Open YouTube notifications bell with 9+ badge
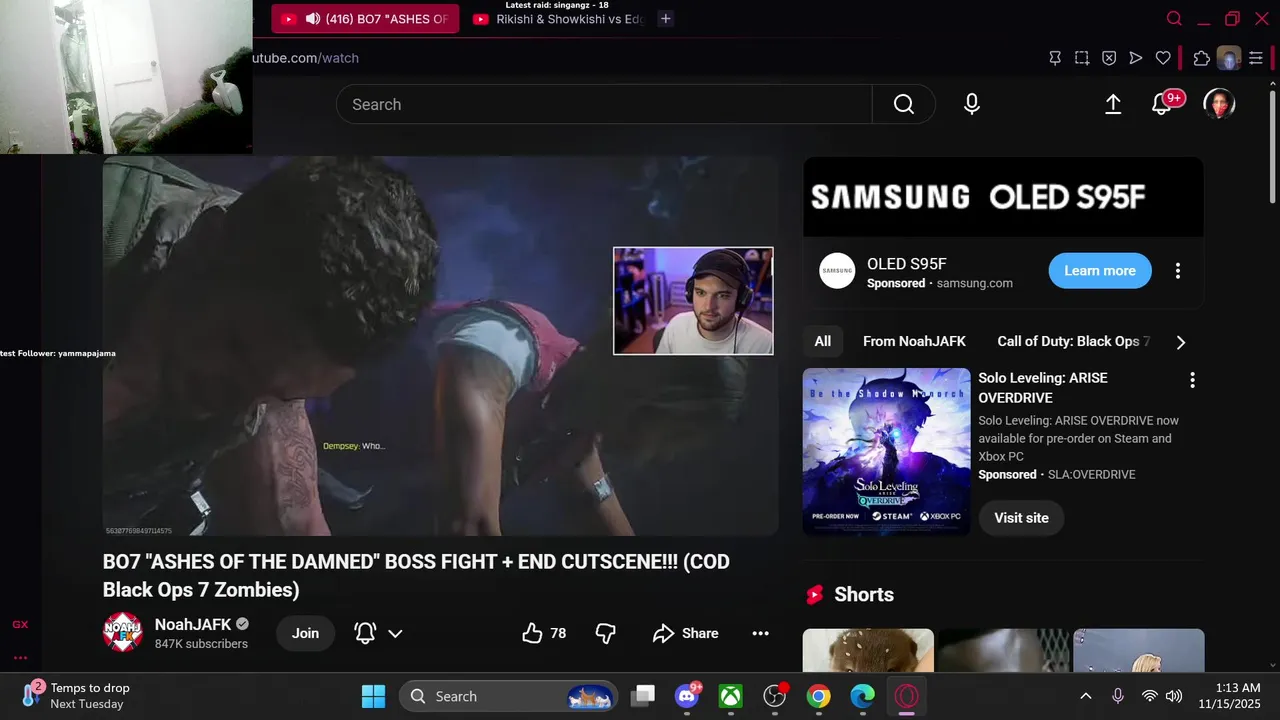 coord(1162,104)
